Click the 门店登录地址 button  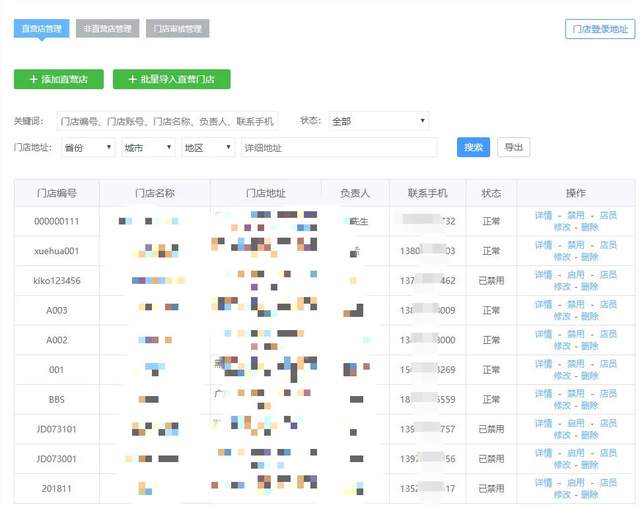[x=600, y=29]
